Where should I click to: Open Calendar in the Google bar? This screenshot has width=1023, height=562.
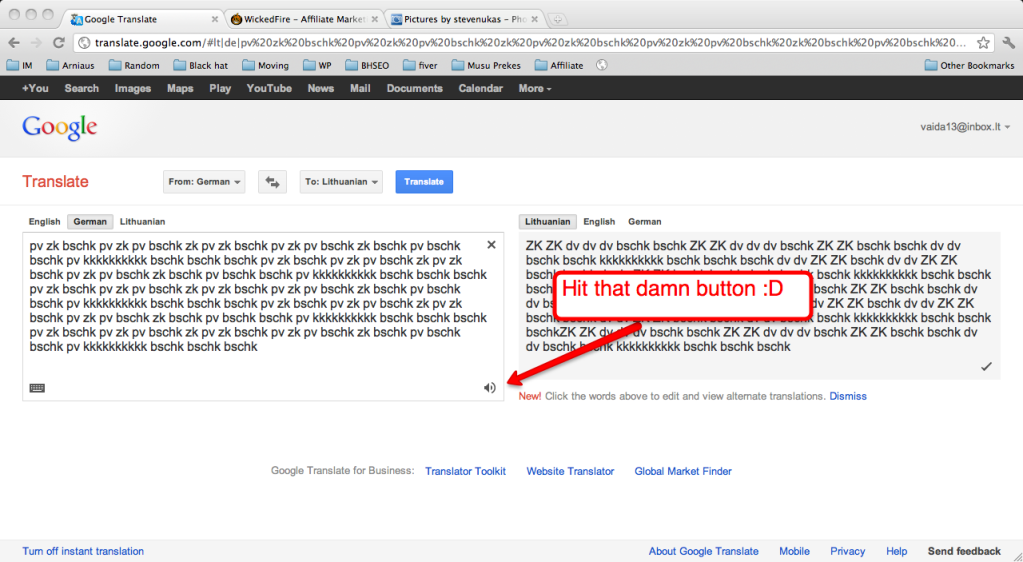point(480,88)
